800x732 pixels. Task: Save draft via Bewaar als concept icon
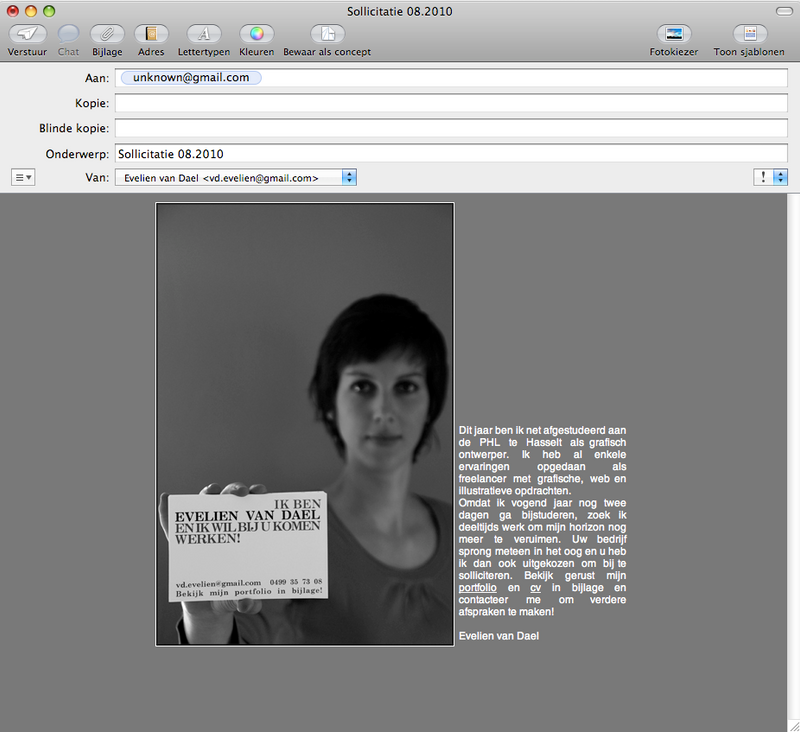click(x=327, y=34)
